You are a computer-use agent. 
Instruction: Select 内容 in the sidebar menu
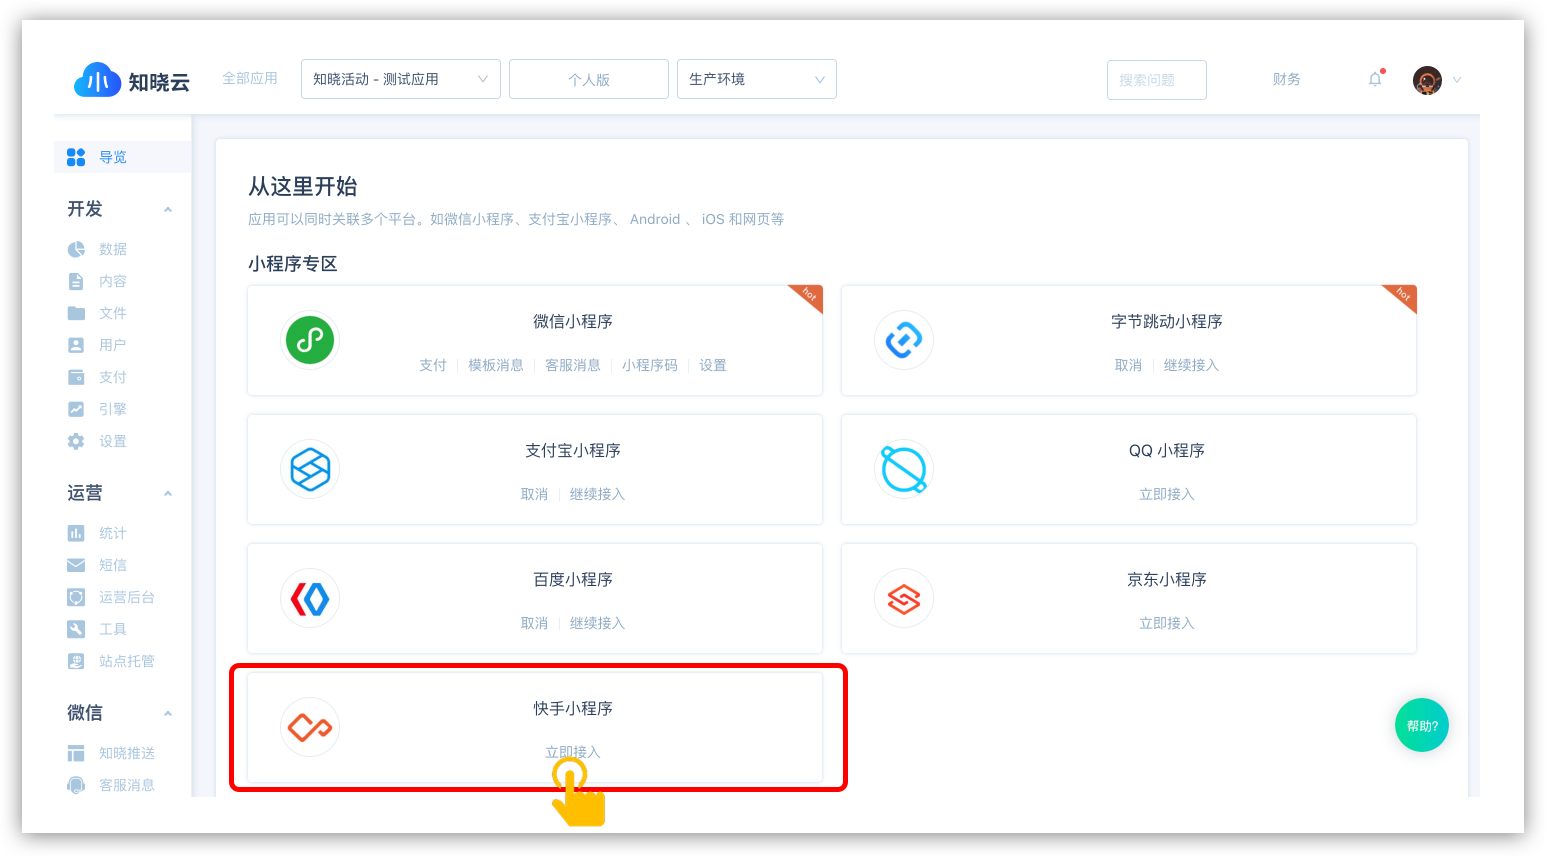[113, 281]
